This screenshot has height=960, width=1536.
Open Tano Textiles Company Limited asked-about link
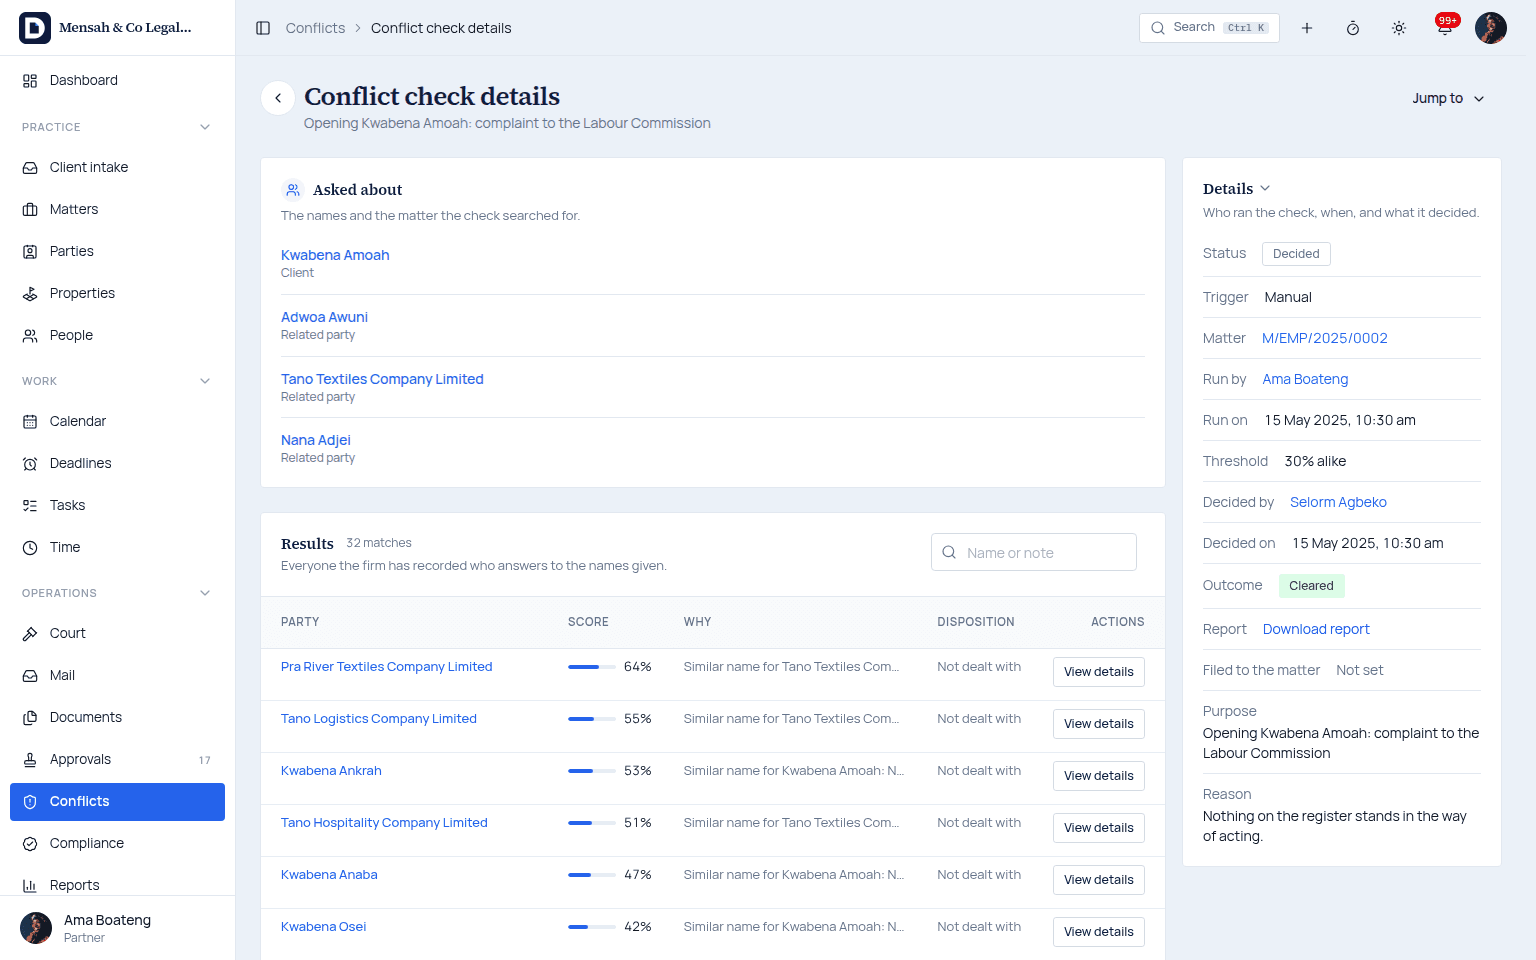tap(382, 379)
